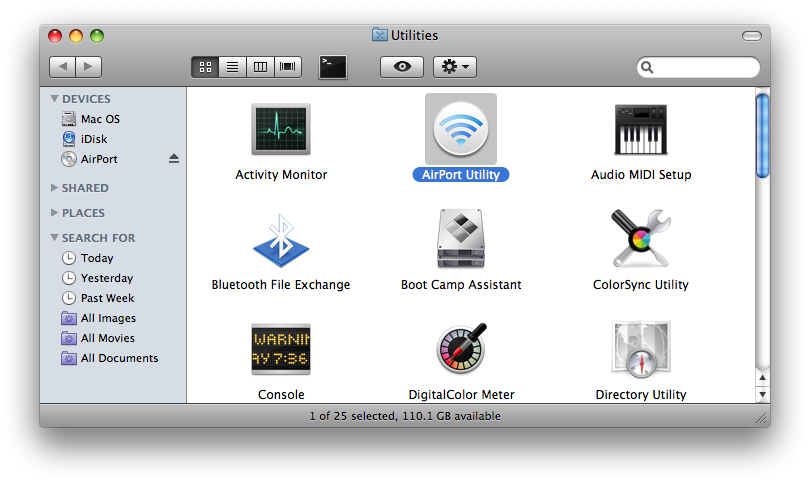Select the AirPort Utility Wi-Fi icon
The height and width of the screenshot is (482, 810).
pos(461,129)
